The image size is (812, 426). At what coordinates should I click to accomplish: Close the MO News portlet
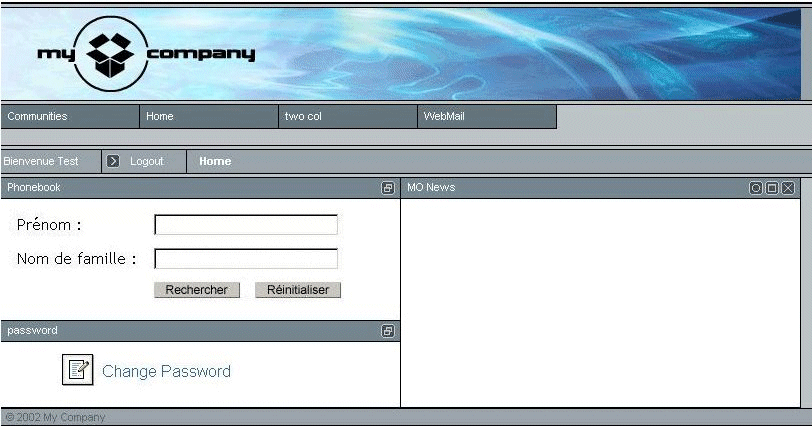(x=788, y=188)
